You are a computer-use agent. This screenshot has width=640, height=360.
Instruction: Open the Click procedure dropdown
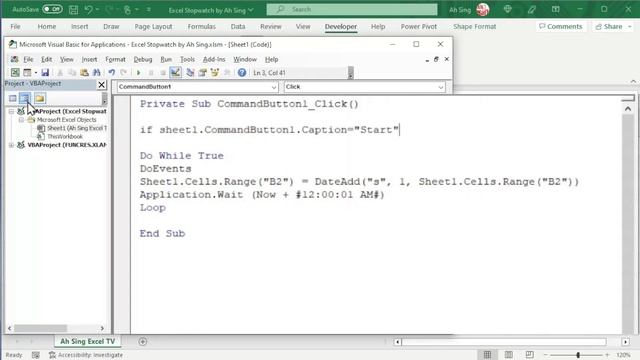point(440,87)
